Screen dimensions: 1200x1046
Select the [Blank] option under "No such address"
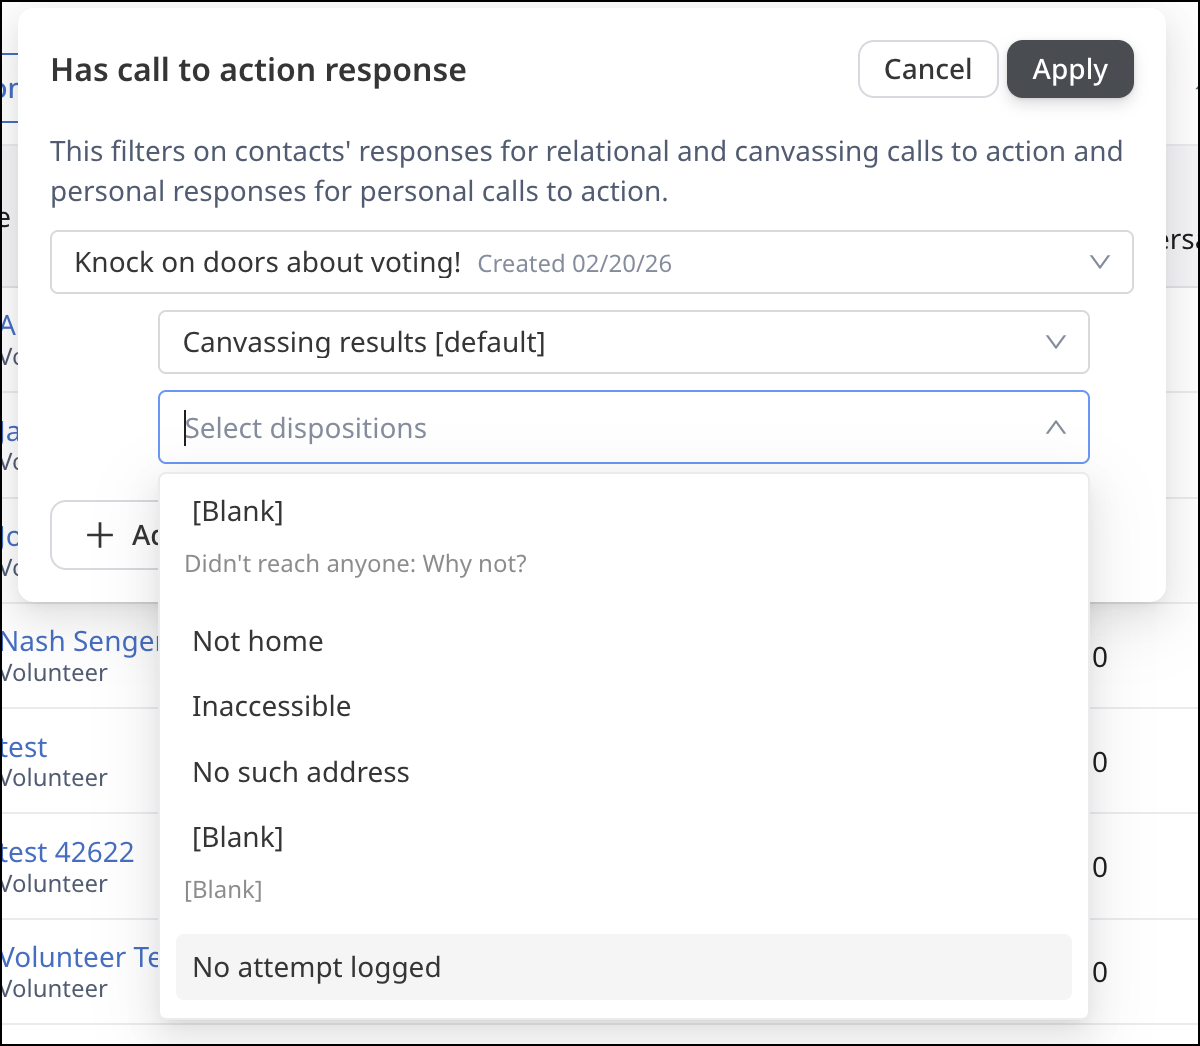point(238,837)
